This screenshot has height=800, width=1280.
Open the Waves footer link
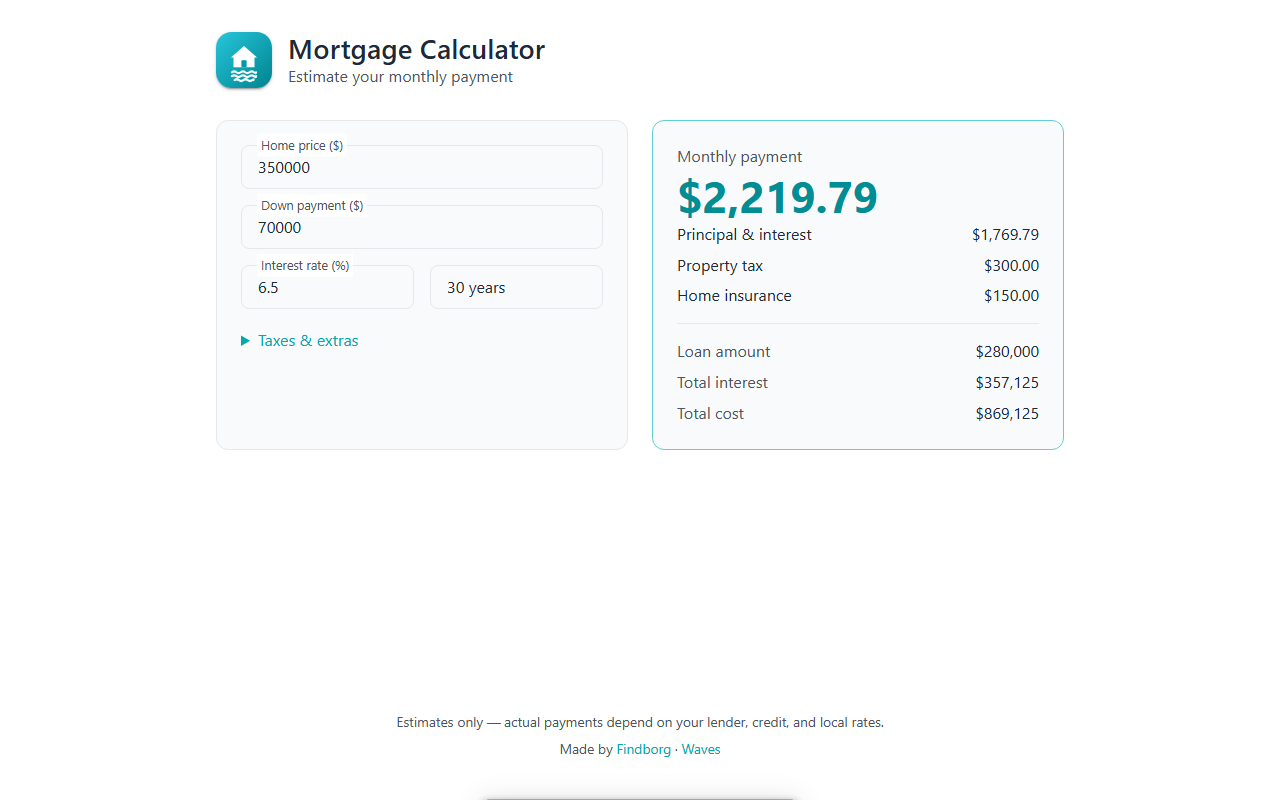[701, 749]
